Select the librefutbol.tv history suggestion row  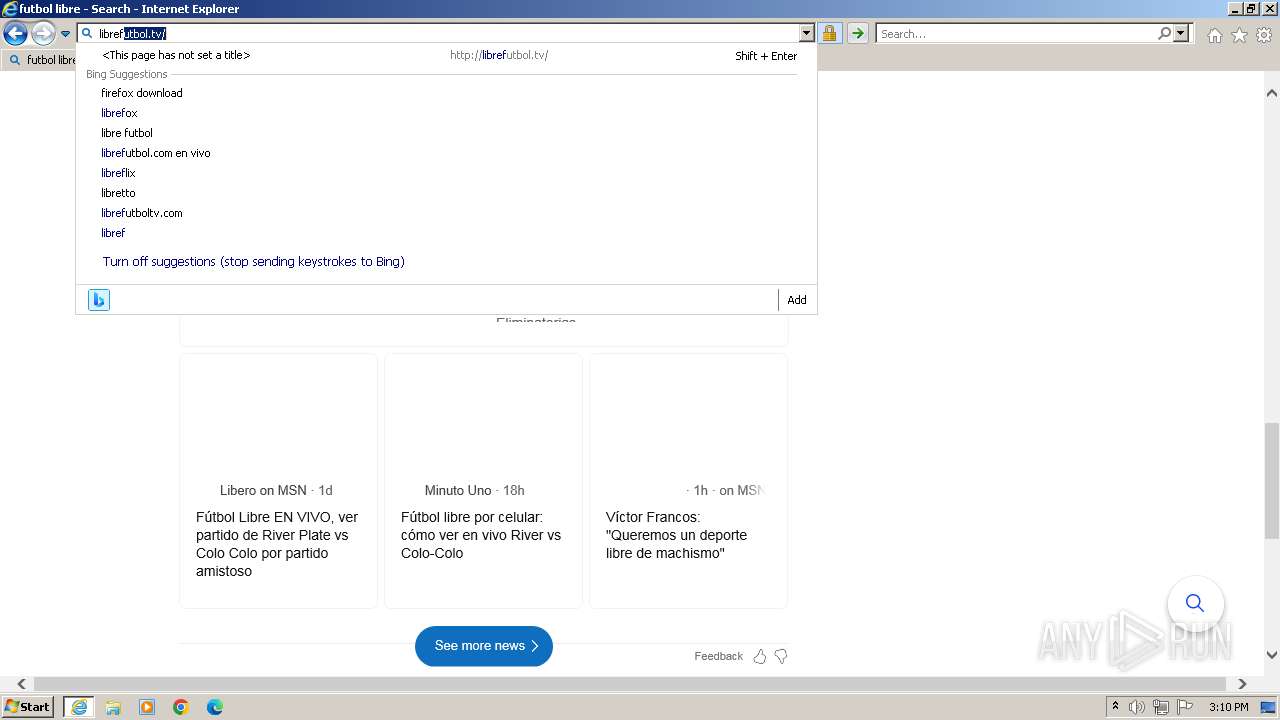tap(446, 56)
